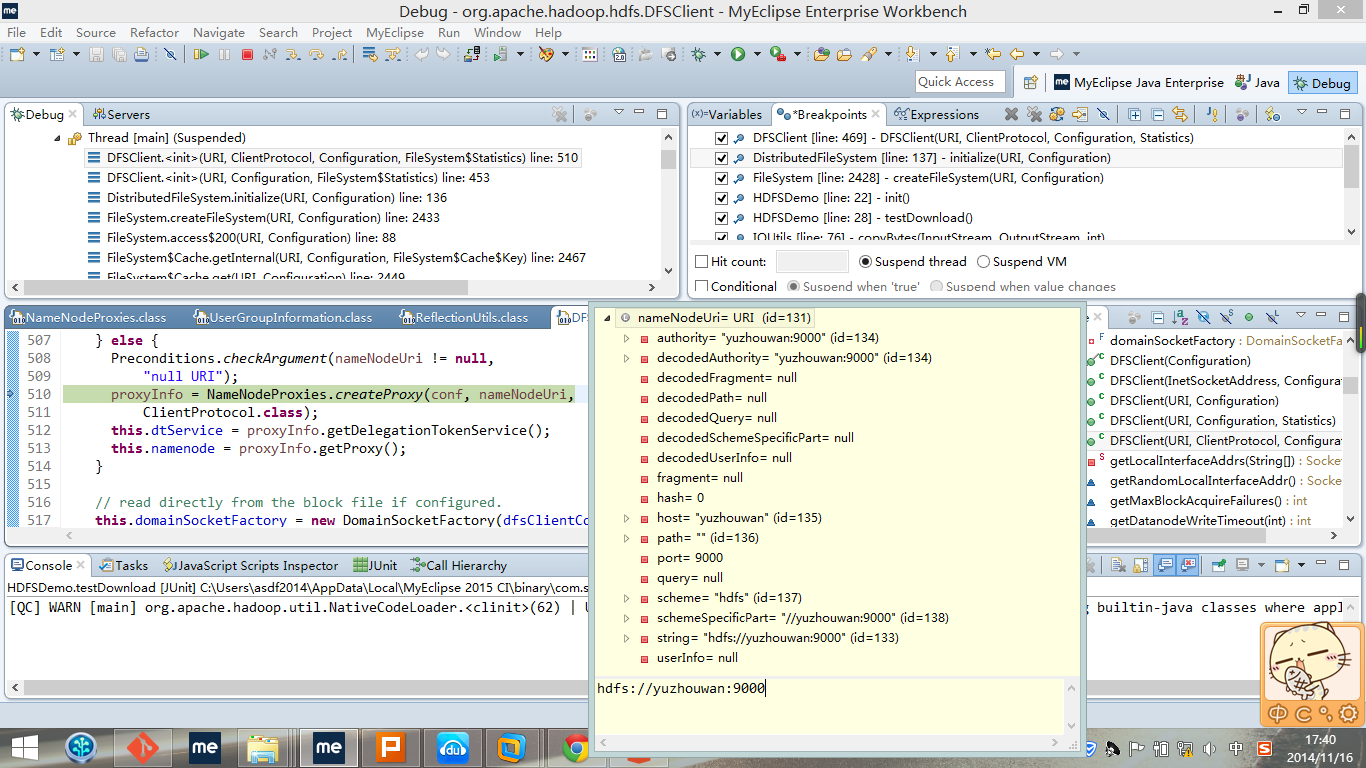1366x768 pixels.
Task: Expand the host "yuzhouwan" tree node
Action: (627, 518)
